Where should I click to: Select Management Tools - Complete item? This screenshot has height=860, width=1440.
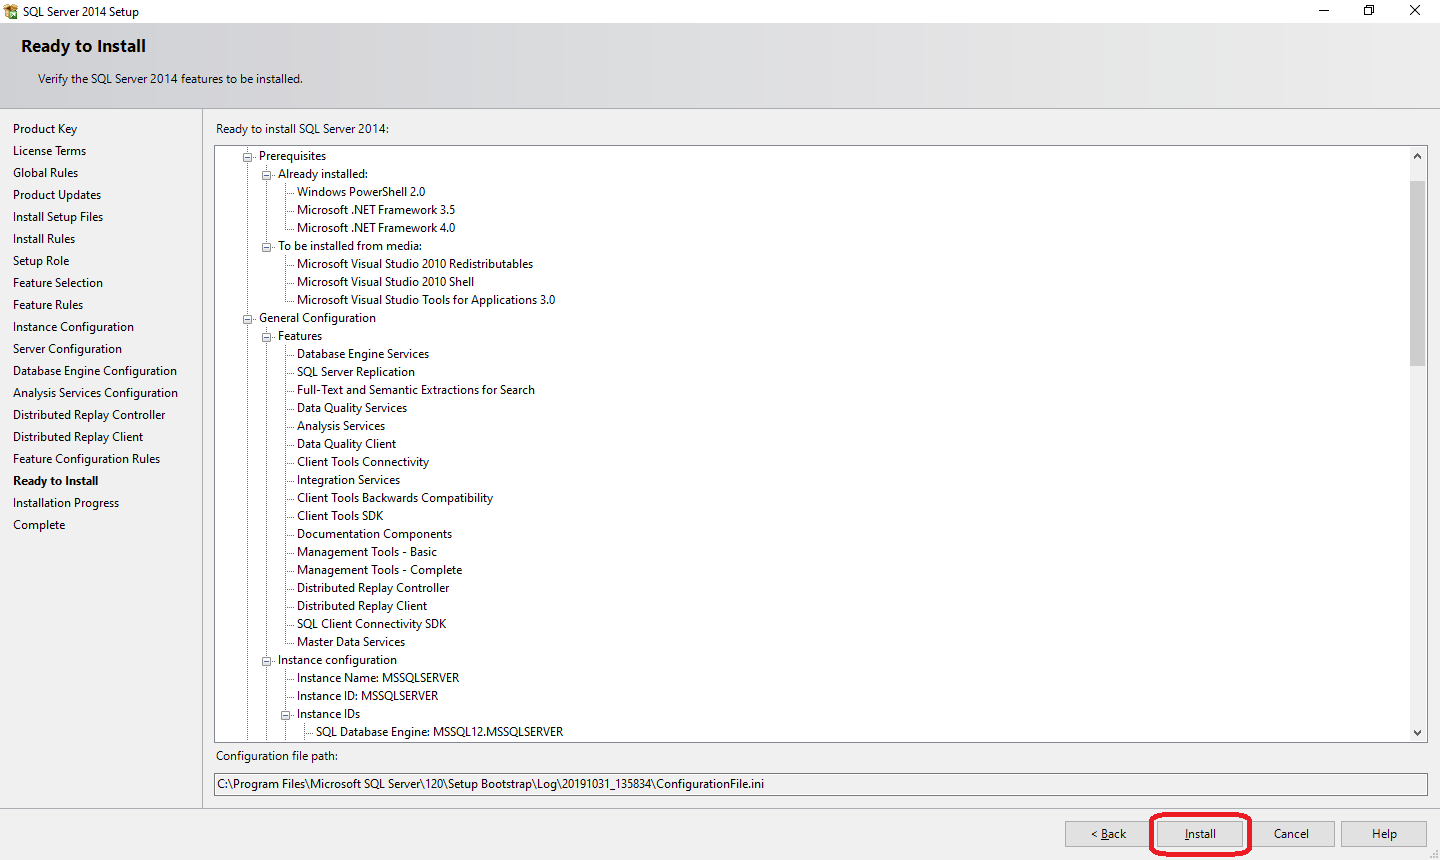click(379, 570)
